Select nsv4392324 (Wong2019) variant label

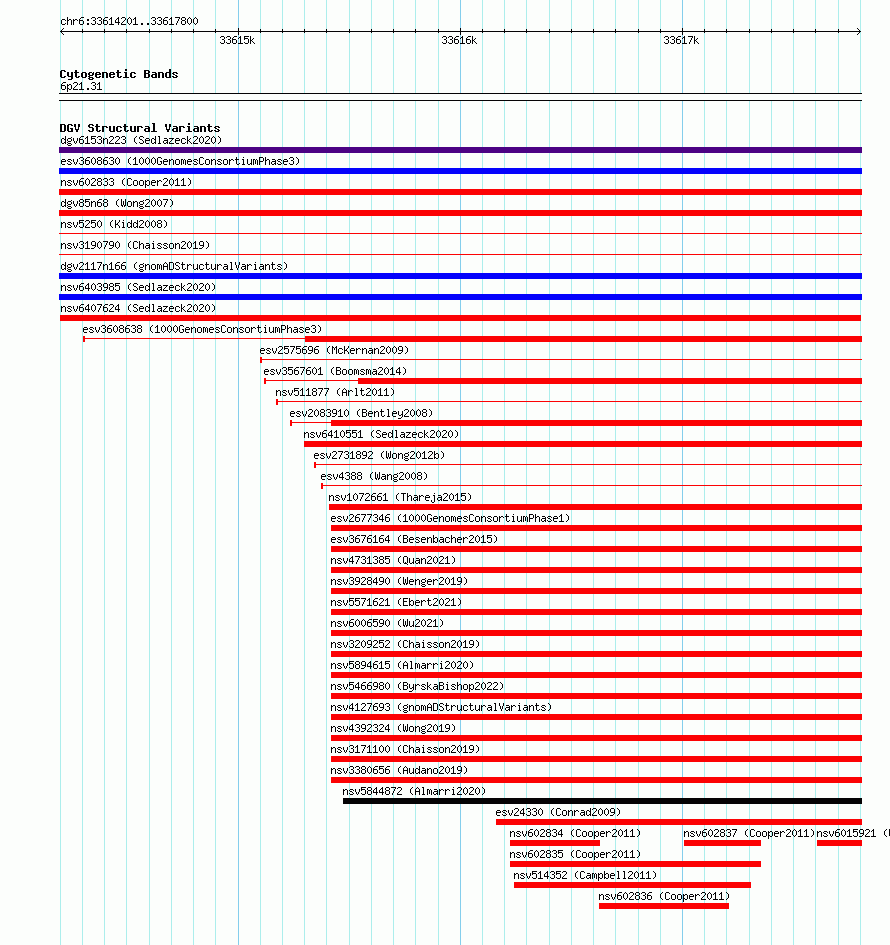(393, 729)
